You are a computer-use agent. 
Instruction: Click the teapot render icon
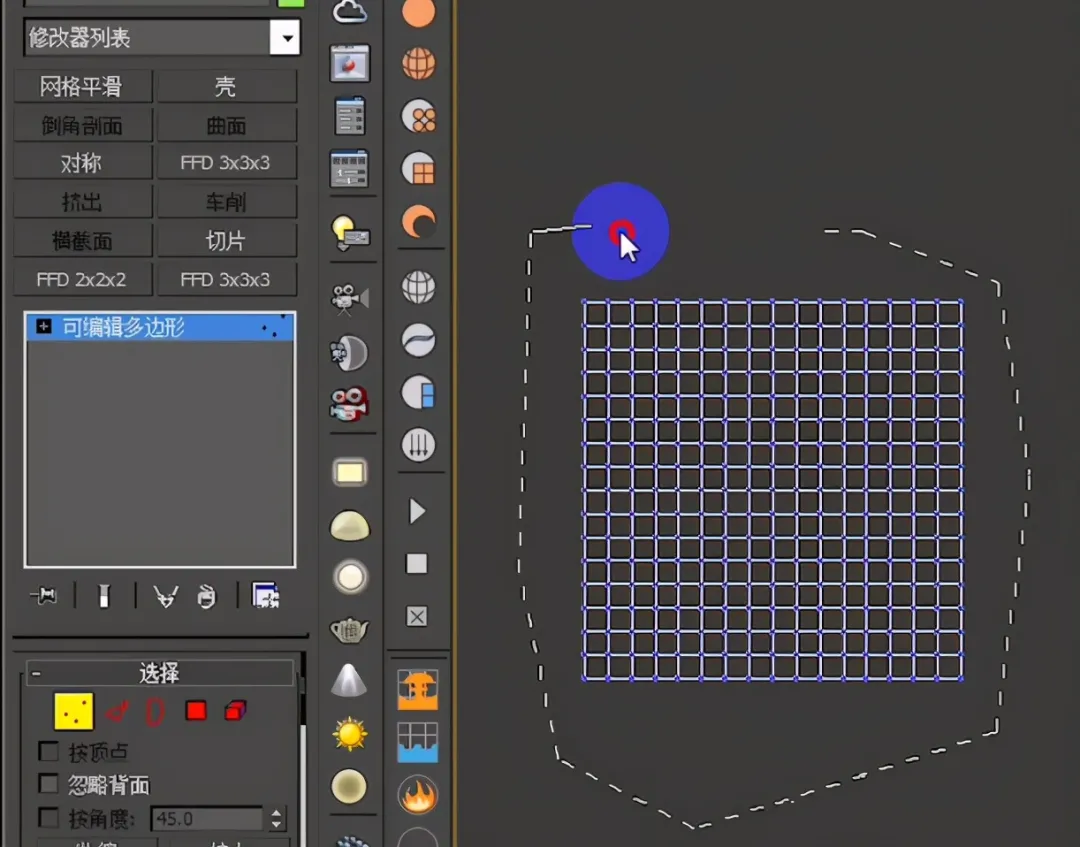(349, 630)
